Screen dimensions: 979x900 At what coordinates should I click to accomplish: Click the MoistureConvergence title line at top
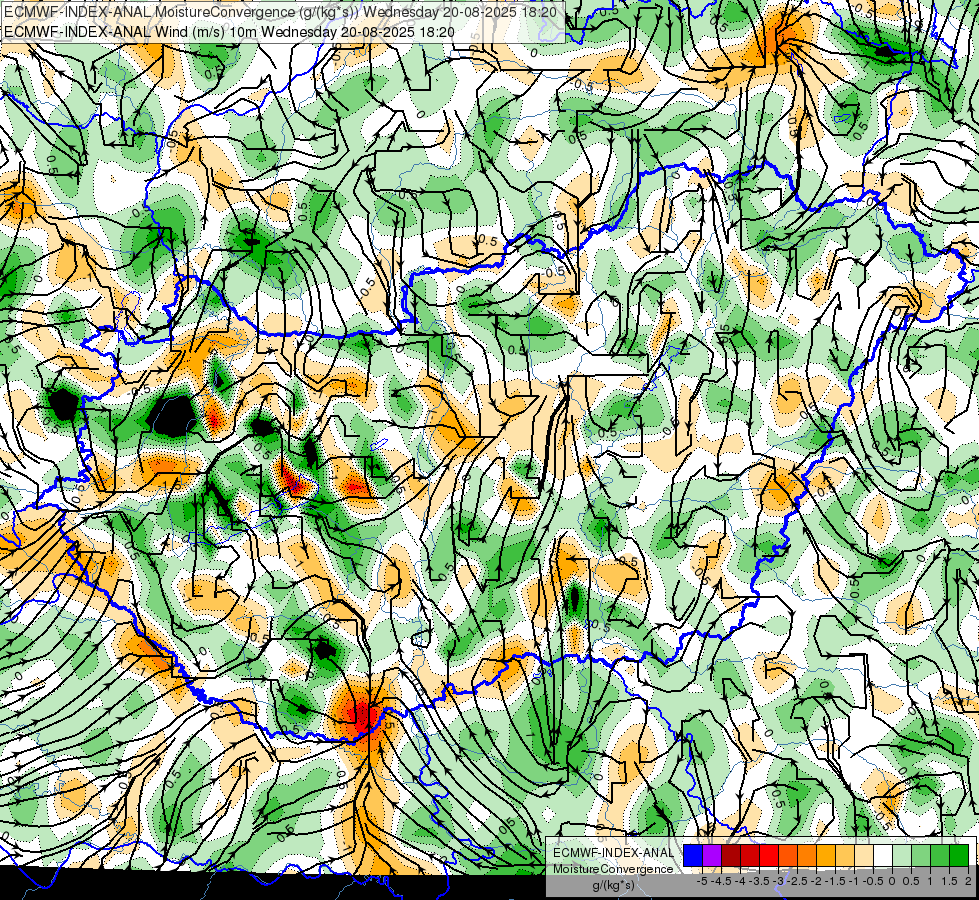pyautogui.click(x=280, y=12)
